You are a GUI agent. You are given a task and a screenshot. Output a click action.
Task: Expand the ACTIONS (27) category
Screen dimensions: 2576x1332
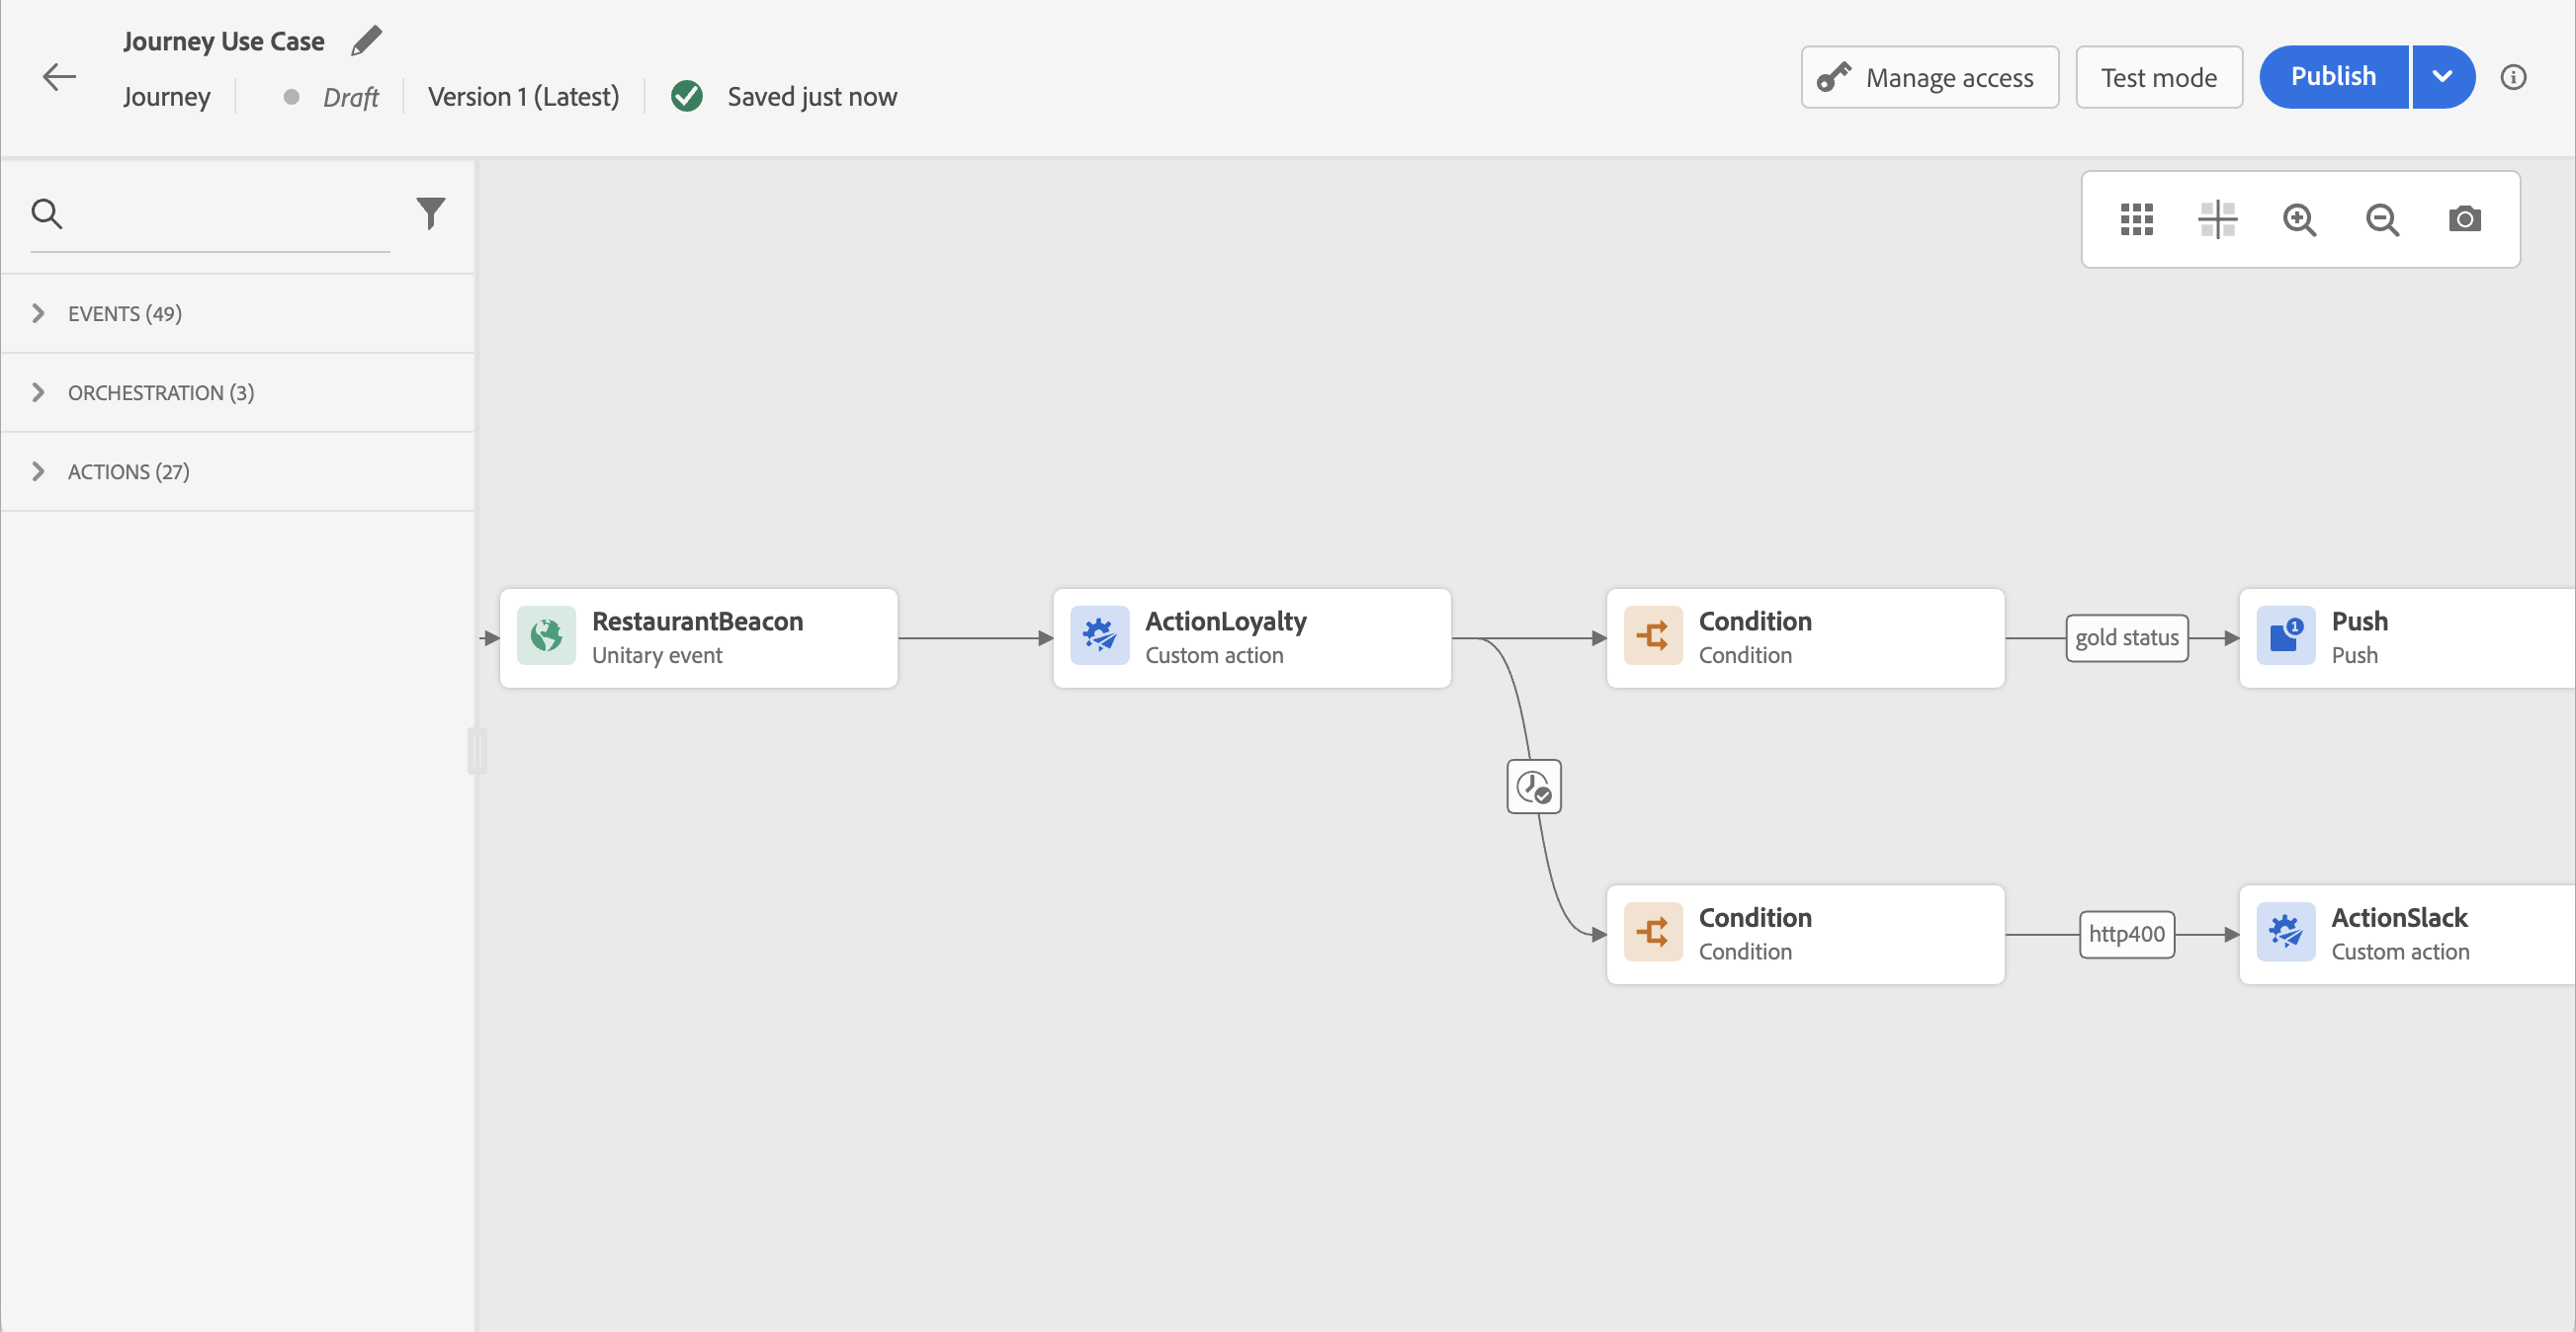tap(128, 472)
